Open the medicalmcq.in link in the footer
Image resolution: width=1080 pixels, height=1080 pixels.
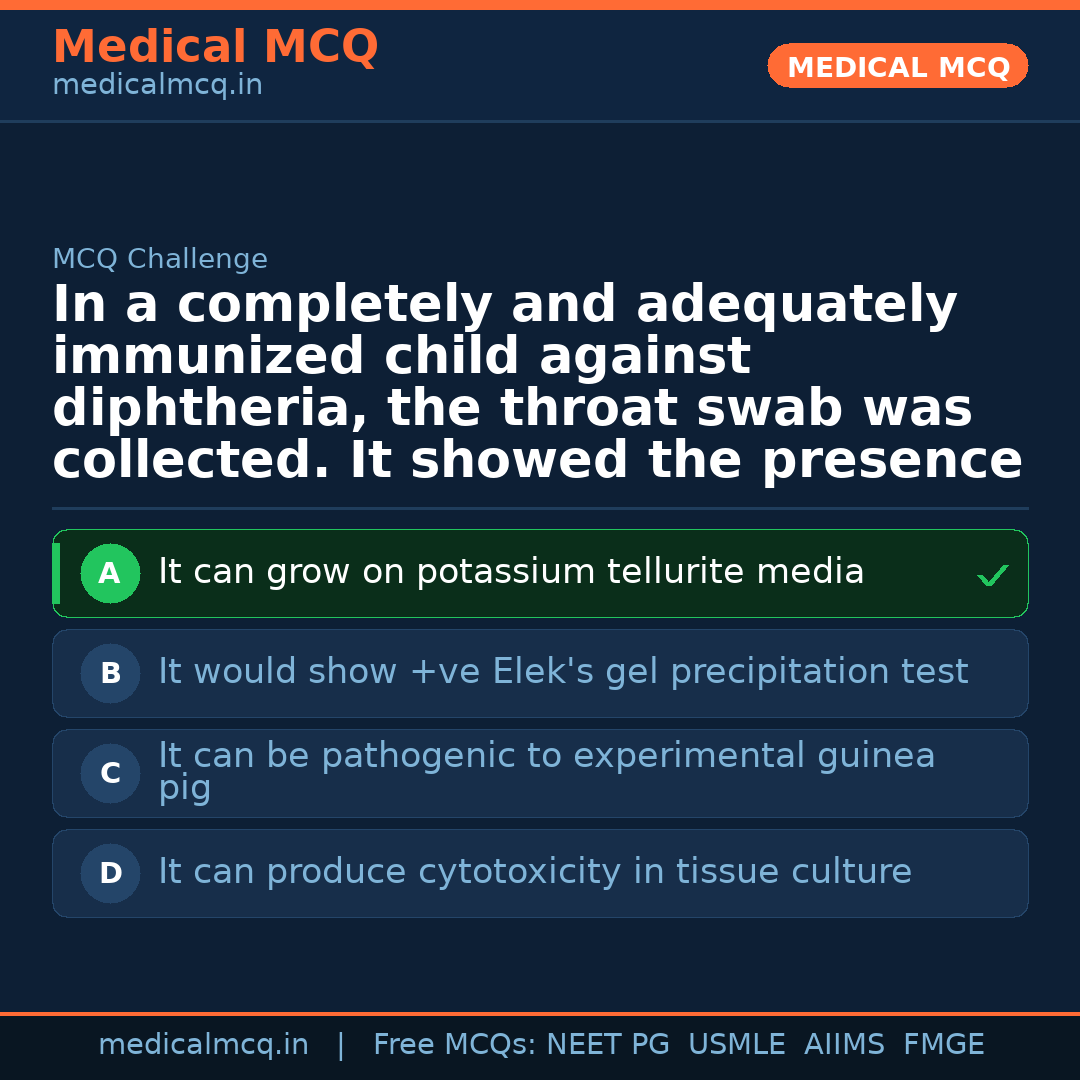click(x=203, y=1045)
